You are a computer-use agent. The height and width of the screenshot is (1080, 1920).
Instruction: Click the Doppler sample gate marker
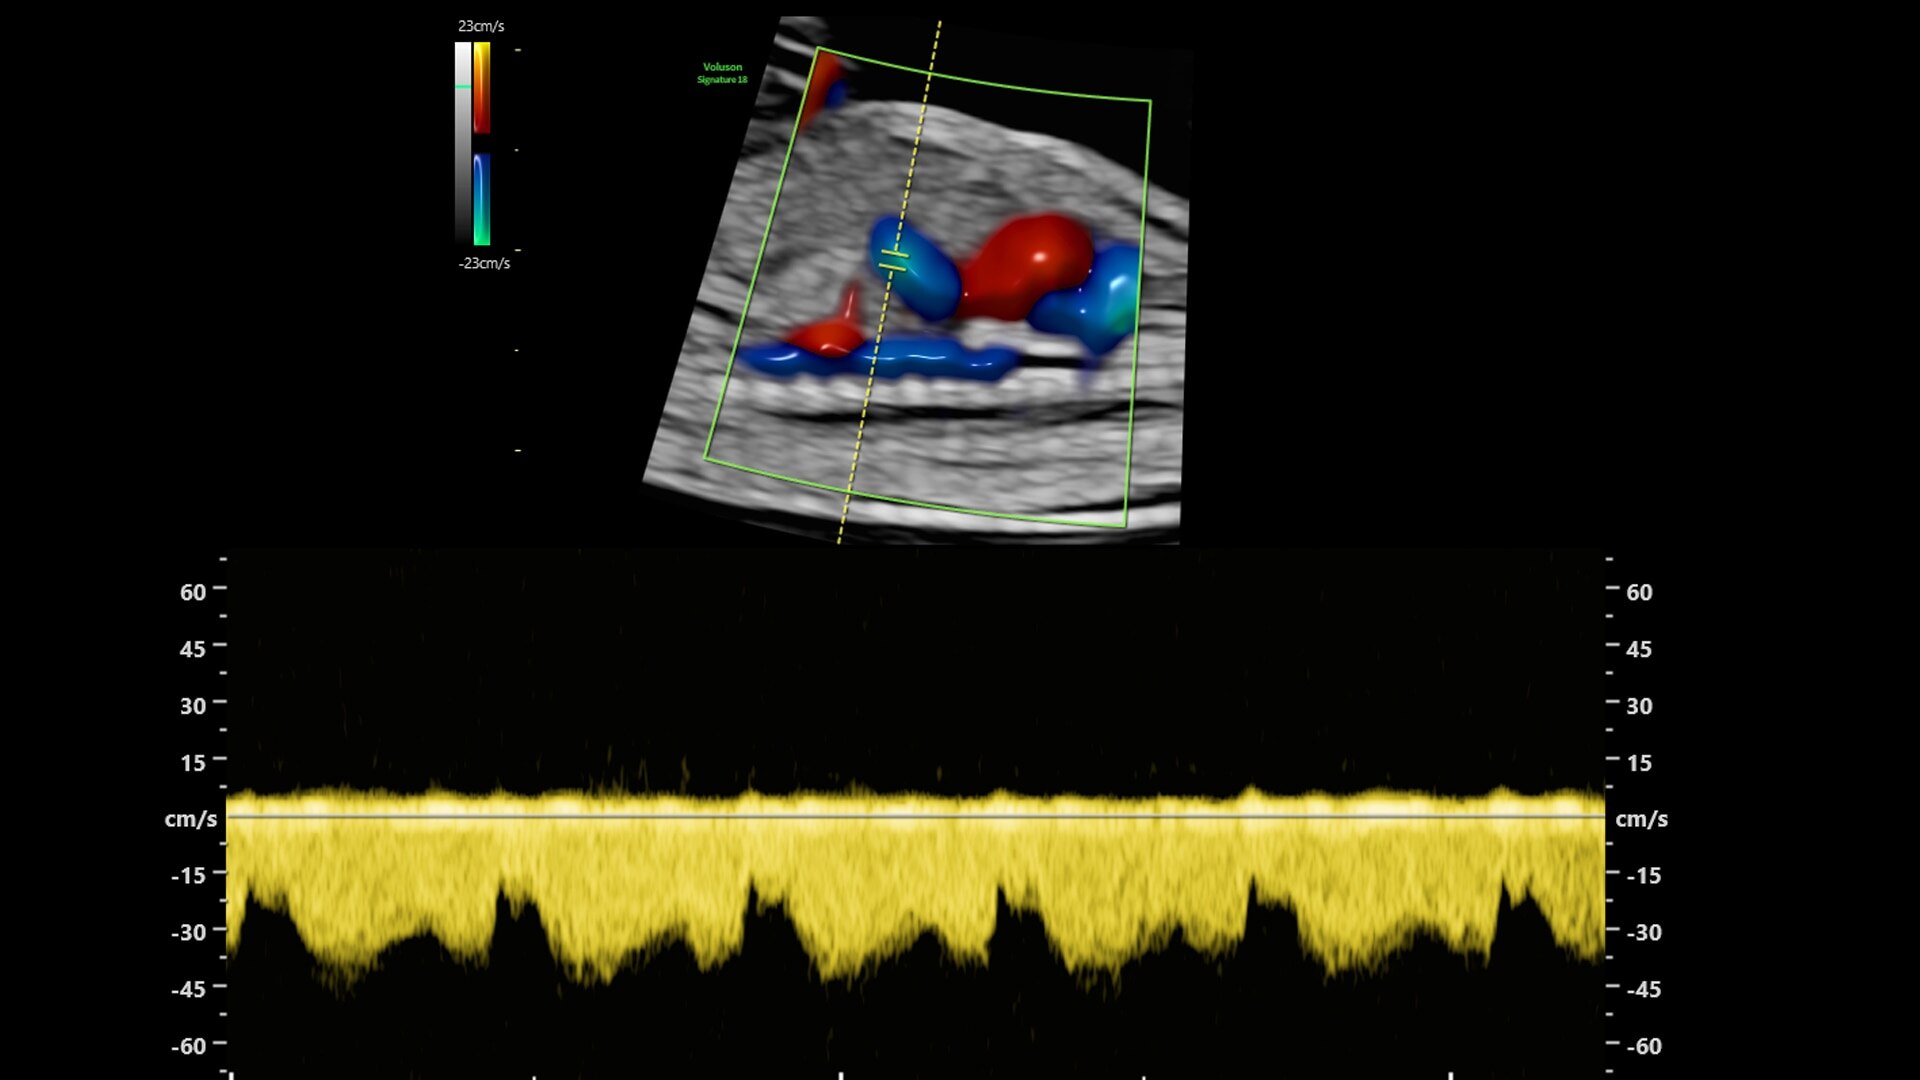[x=893, y=260]
